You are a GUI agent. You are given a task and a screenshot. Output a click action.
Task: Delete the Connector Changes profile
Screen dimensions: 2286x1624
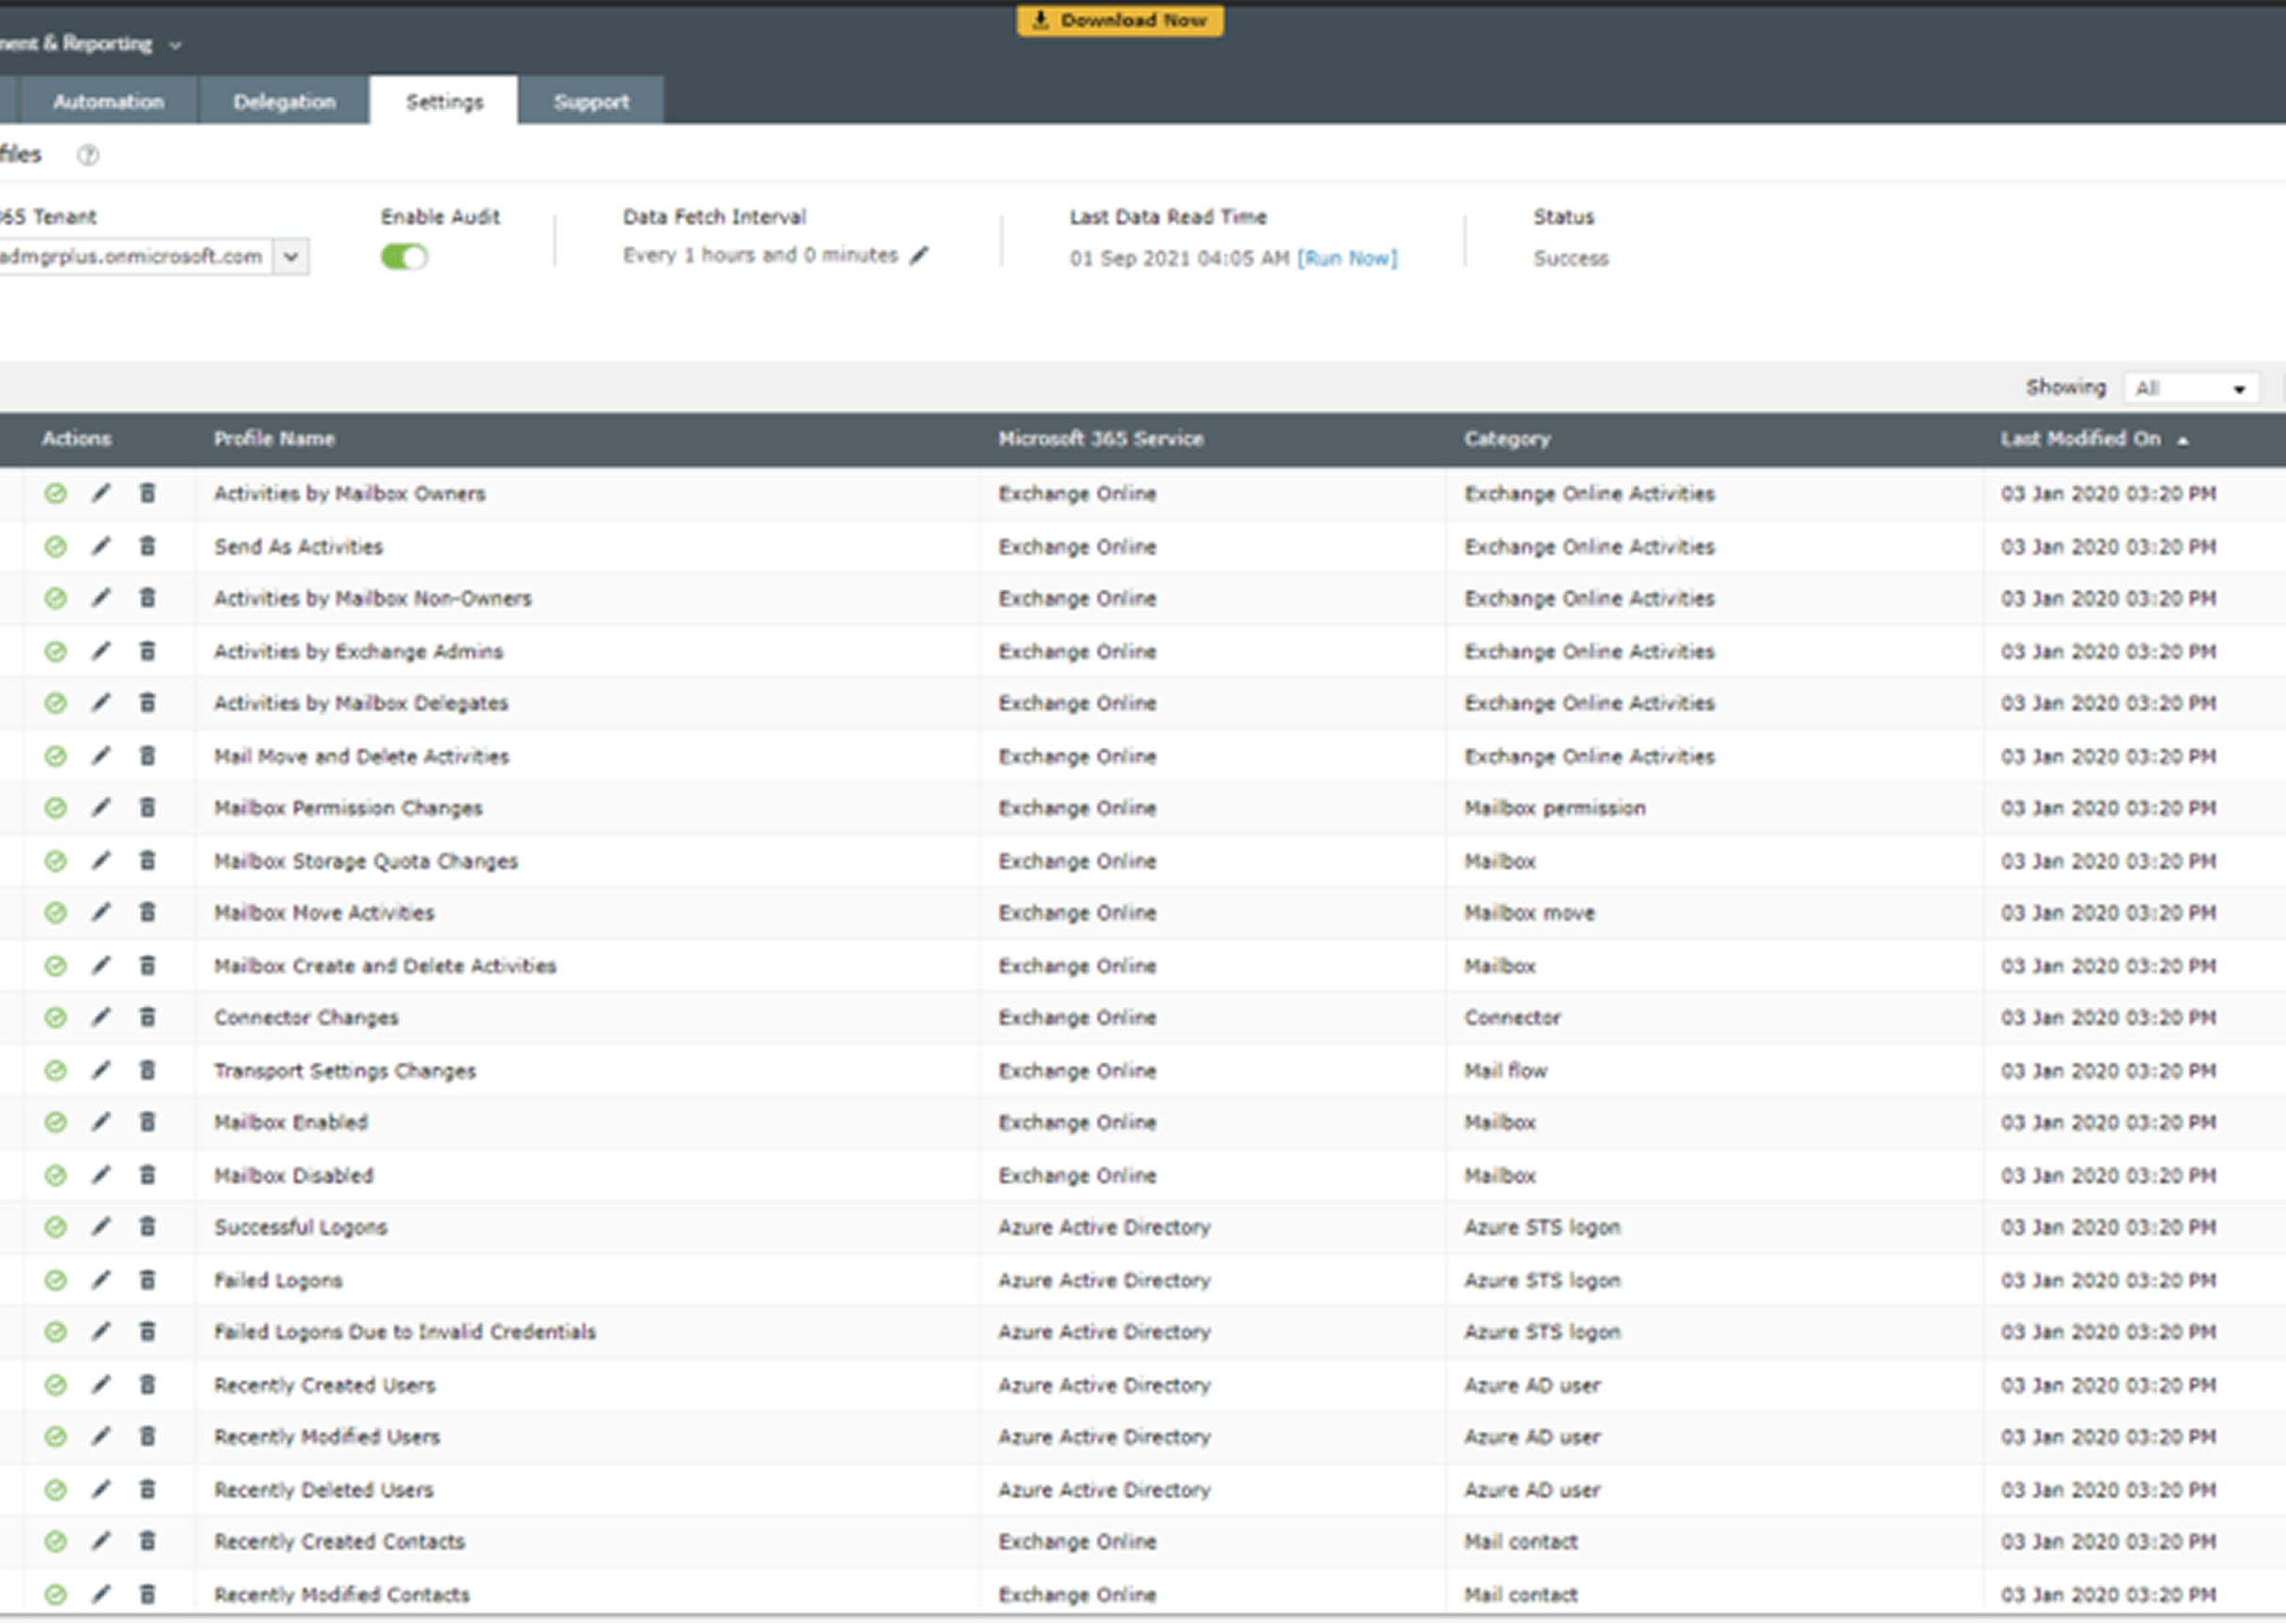tap(147, 1017)
